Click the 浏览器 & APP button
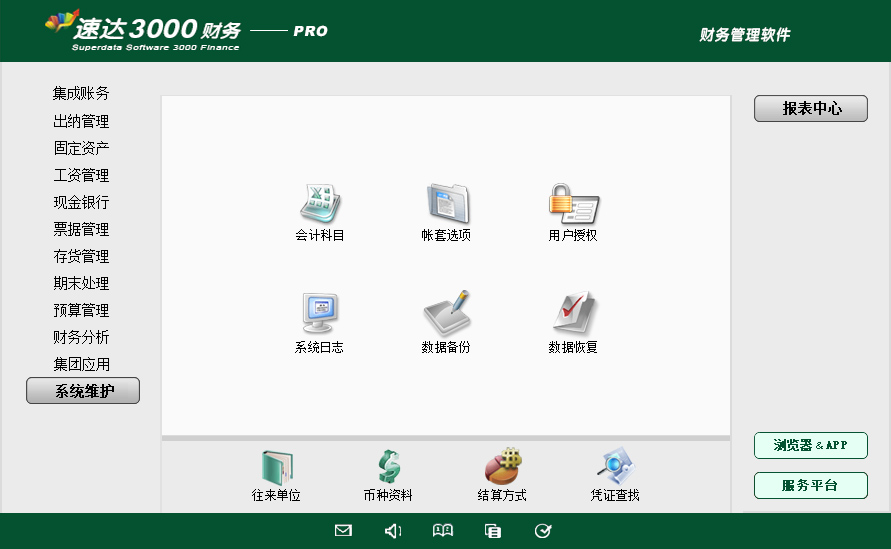 (x=811, y=446)
